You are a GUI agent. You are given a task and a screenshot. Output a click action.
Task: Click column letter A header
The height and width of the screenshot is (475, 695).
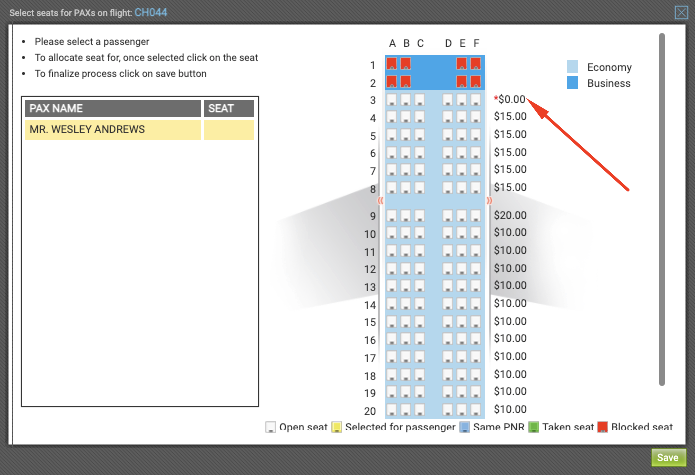(392, 43)
